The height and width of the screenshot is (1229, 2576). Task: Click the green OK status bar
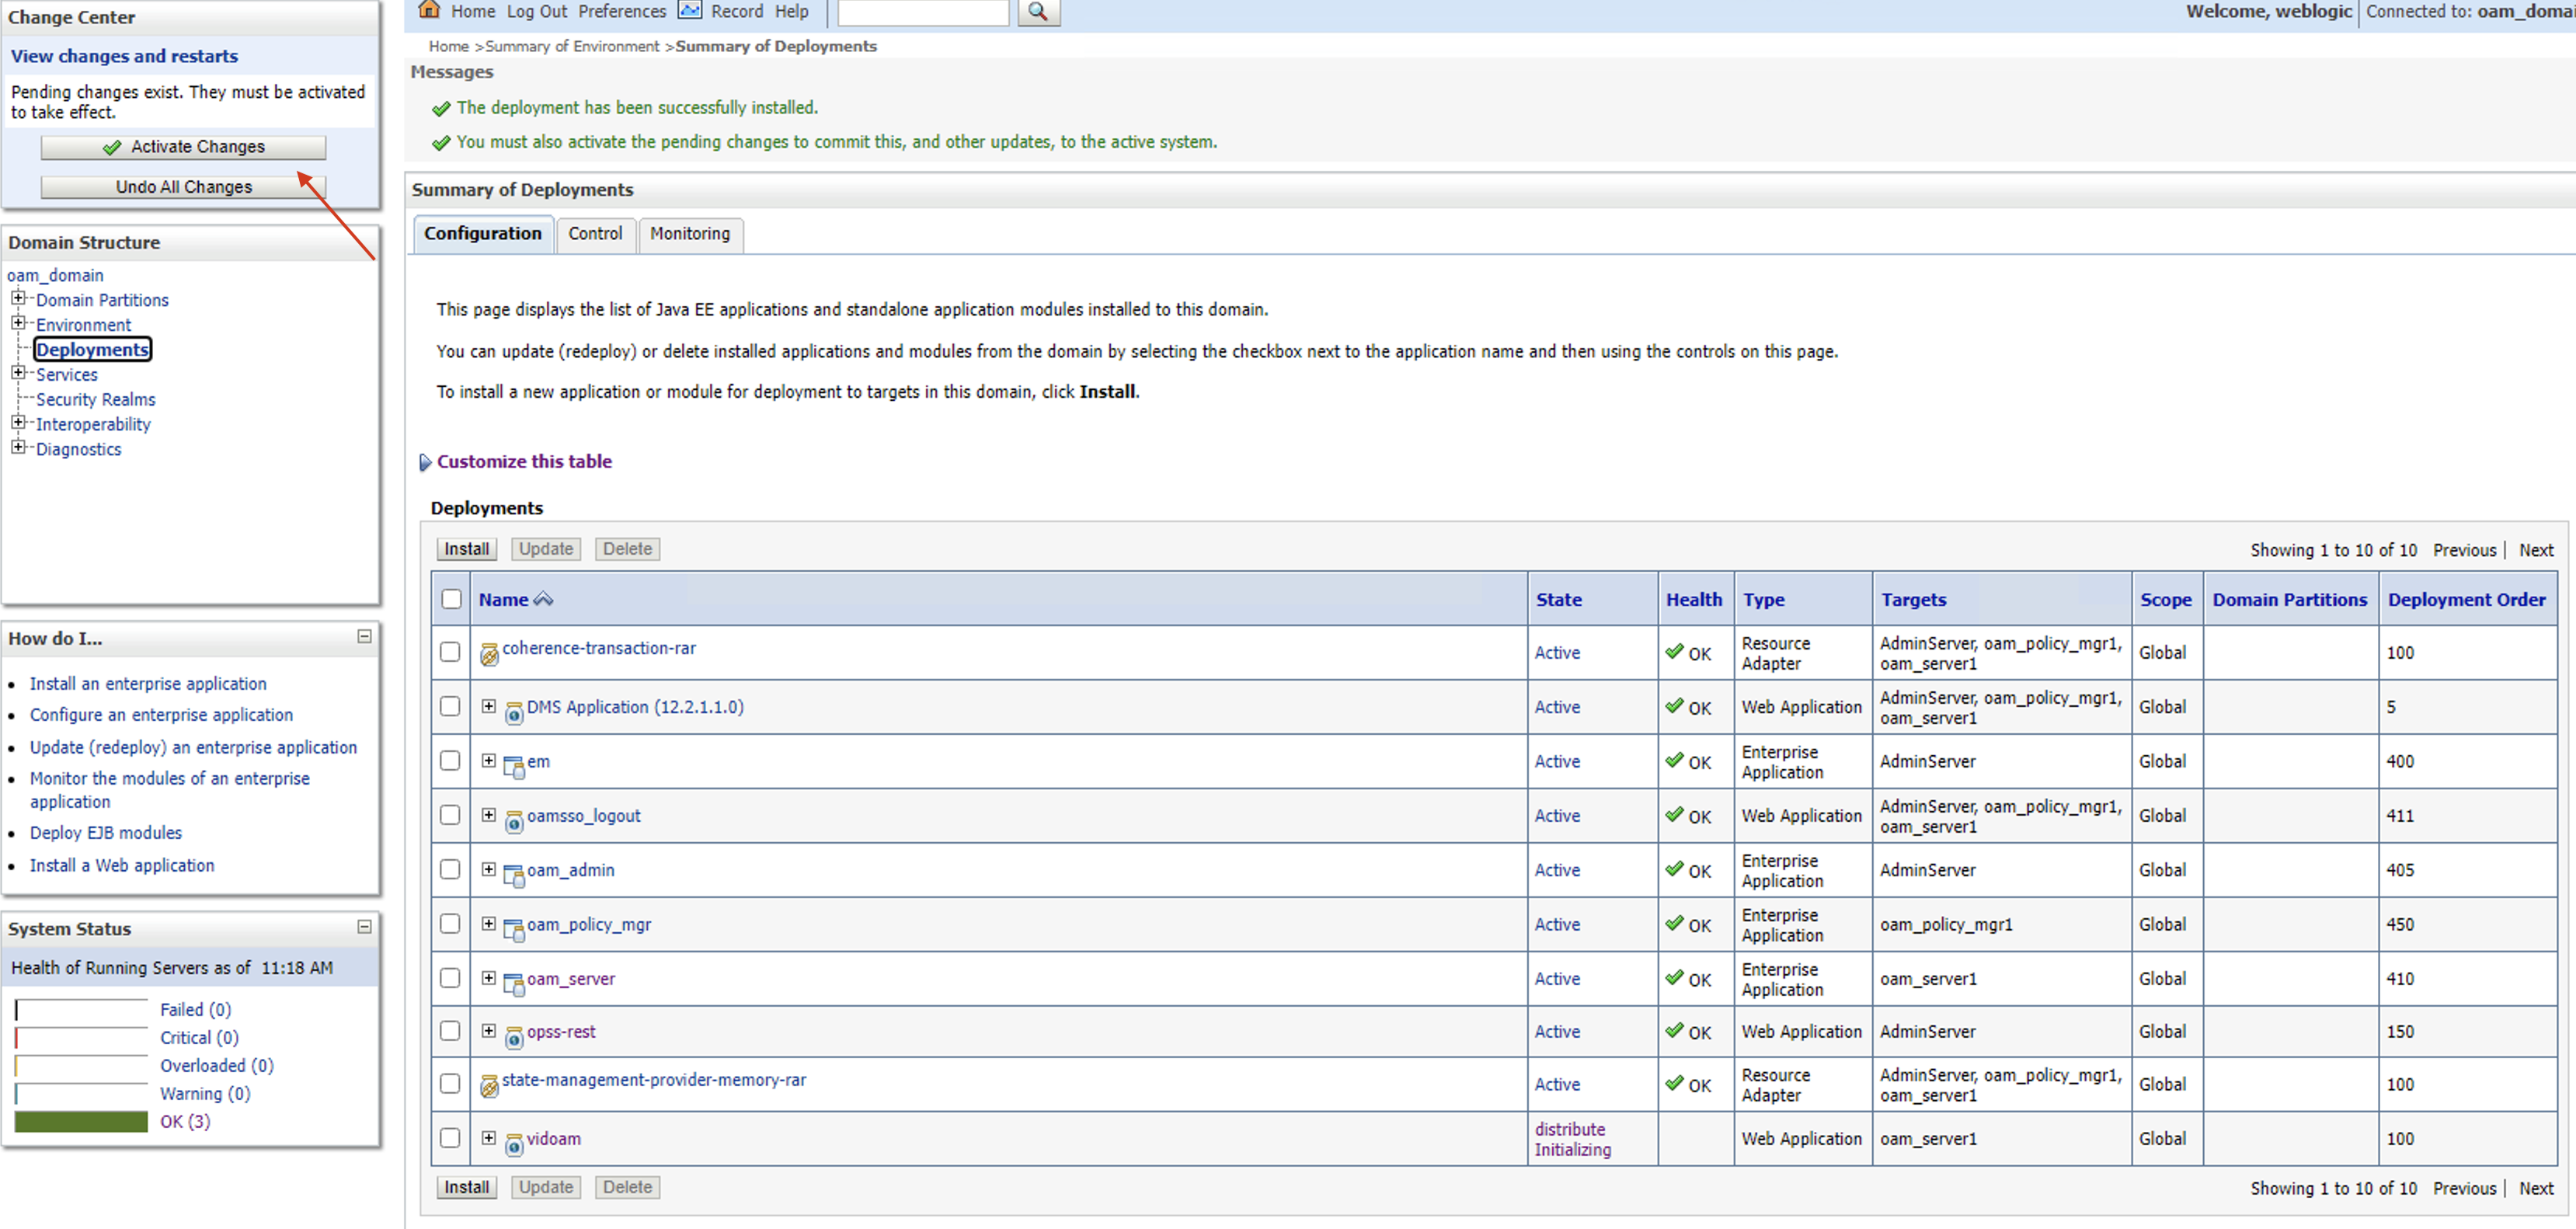pos(81,1121)
